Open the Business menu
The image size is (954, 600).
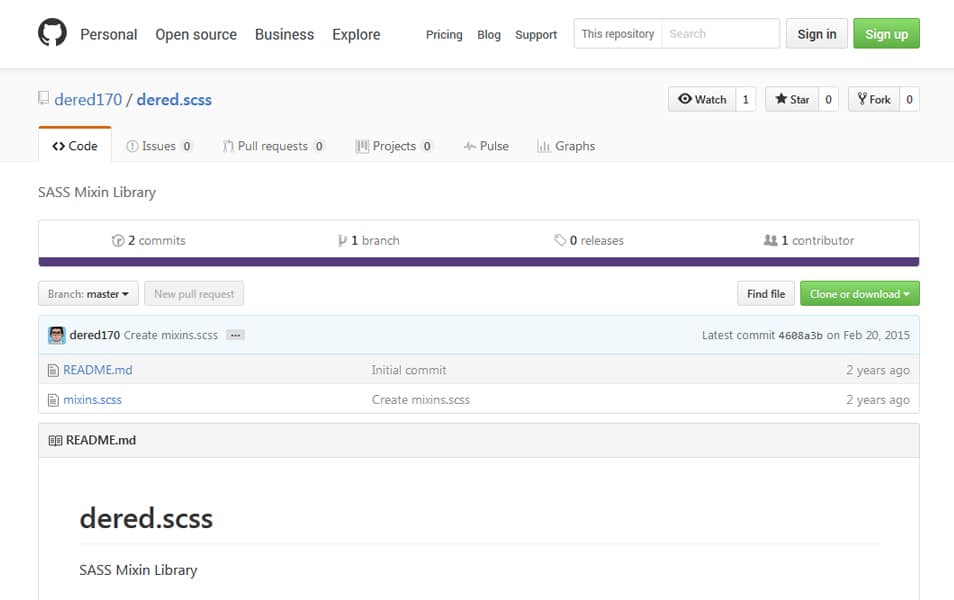coord(284,35)
